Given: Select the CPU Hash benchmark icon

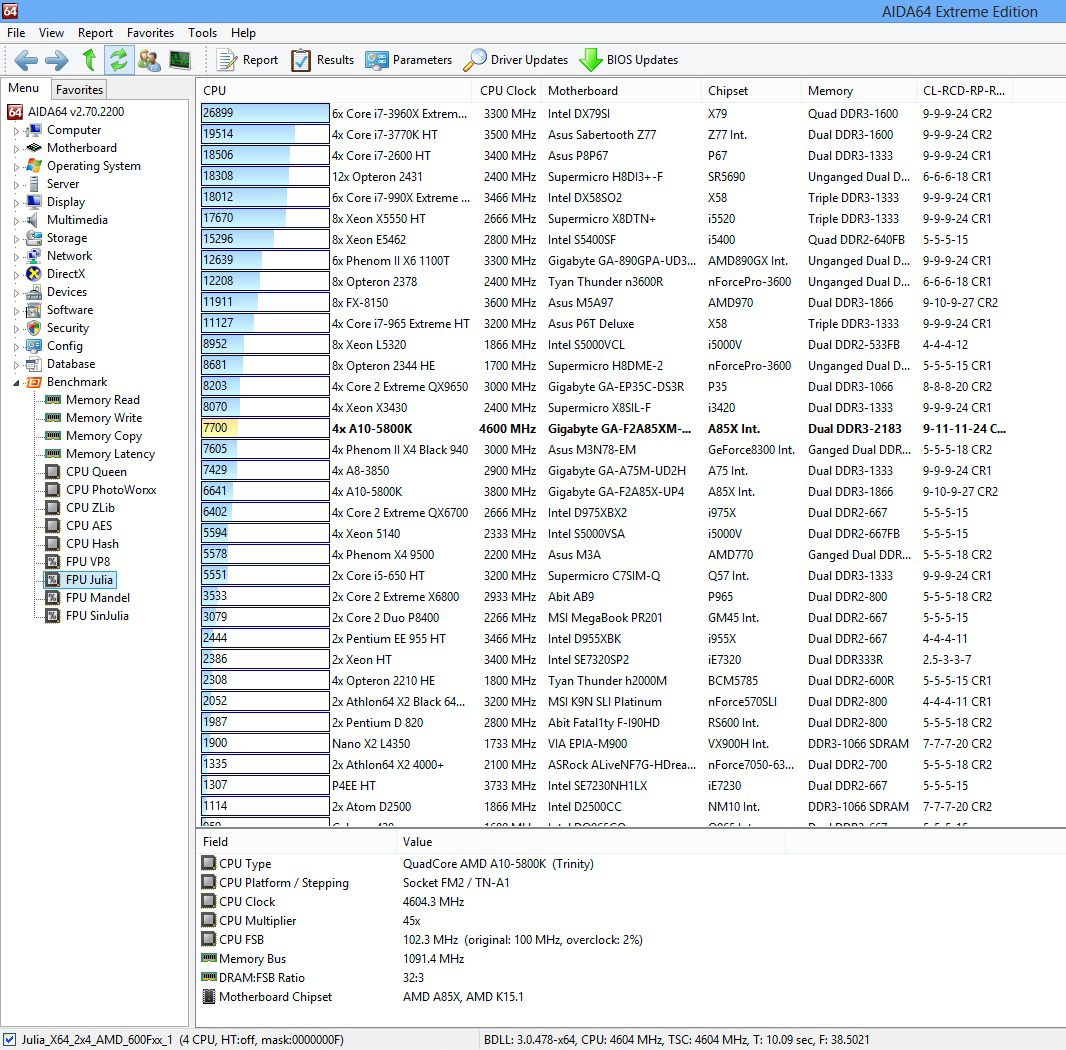Looking at the screenshot, I should (x=52, y=543).
